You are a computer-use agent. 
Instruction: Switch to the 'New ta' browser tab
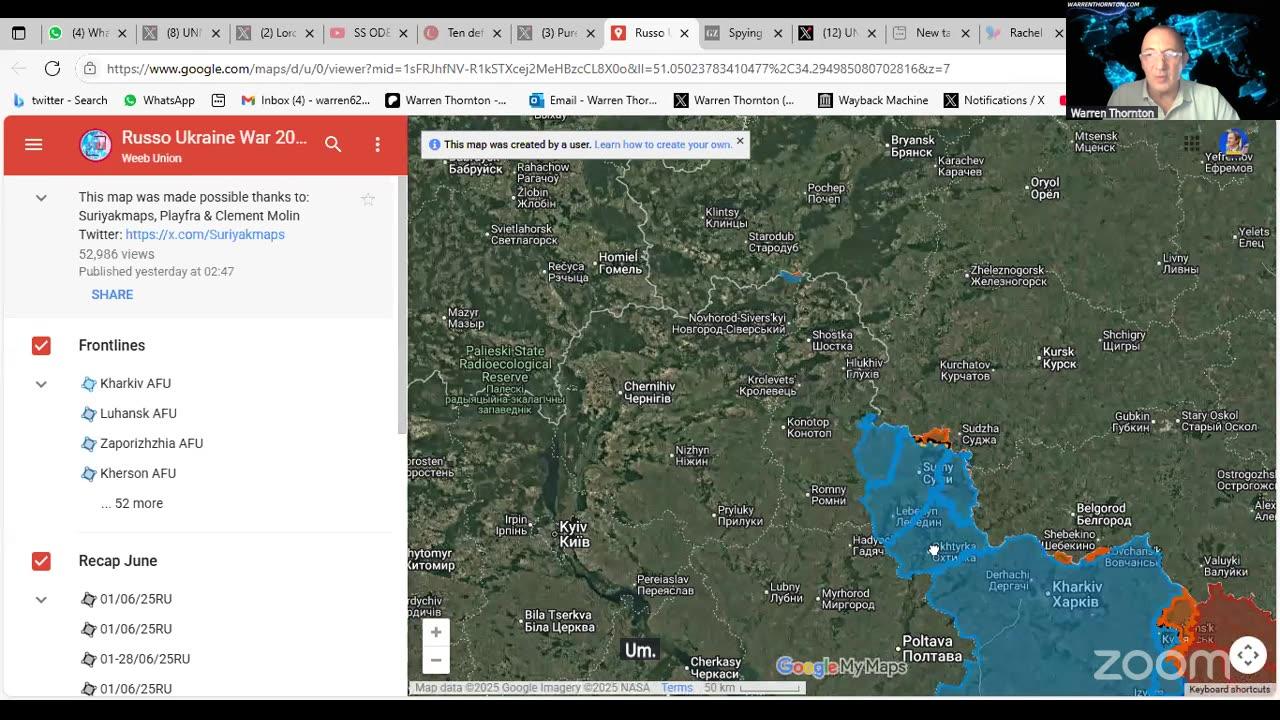pyautogui.click(x=931, y=33)
